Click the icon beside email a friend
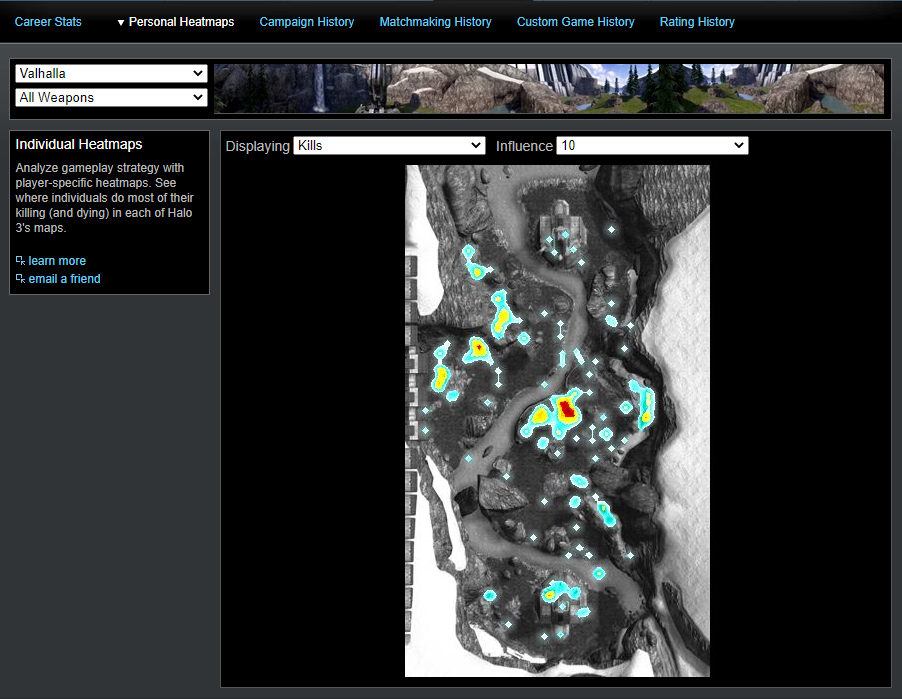 20,278
